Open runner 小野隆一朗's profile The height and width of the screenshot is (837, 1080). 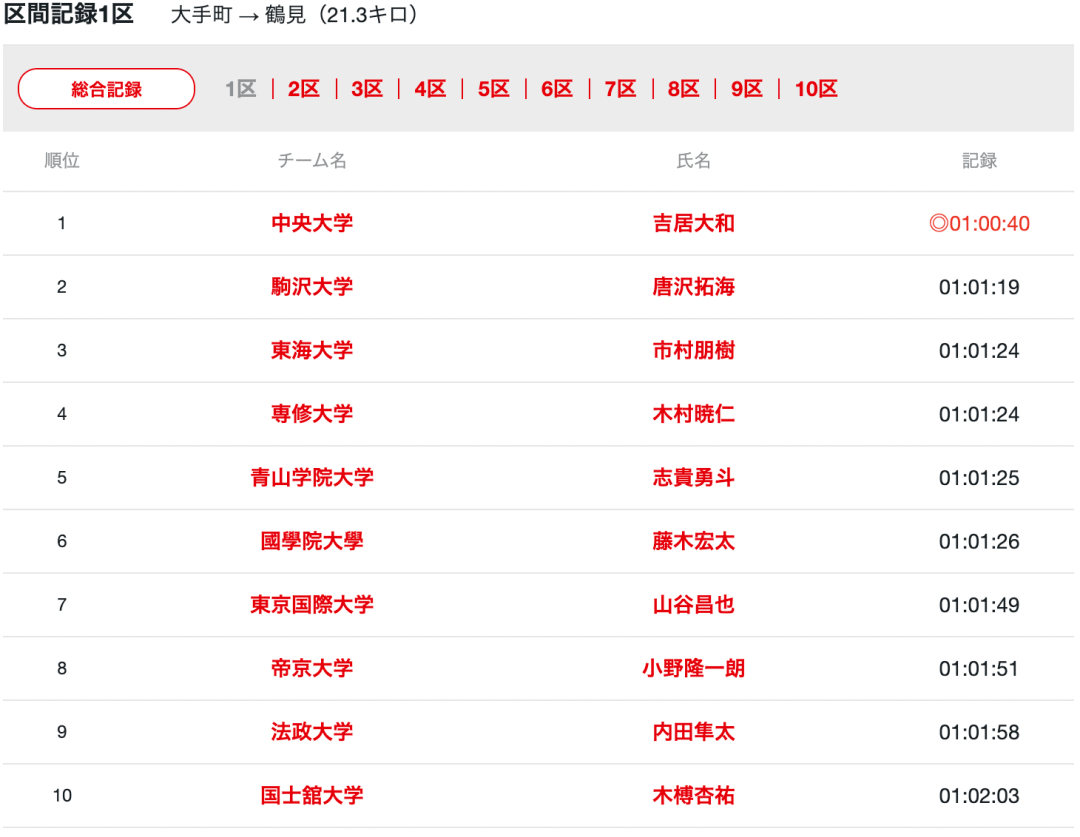coord(693,668)
